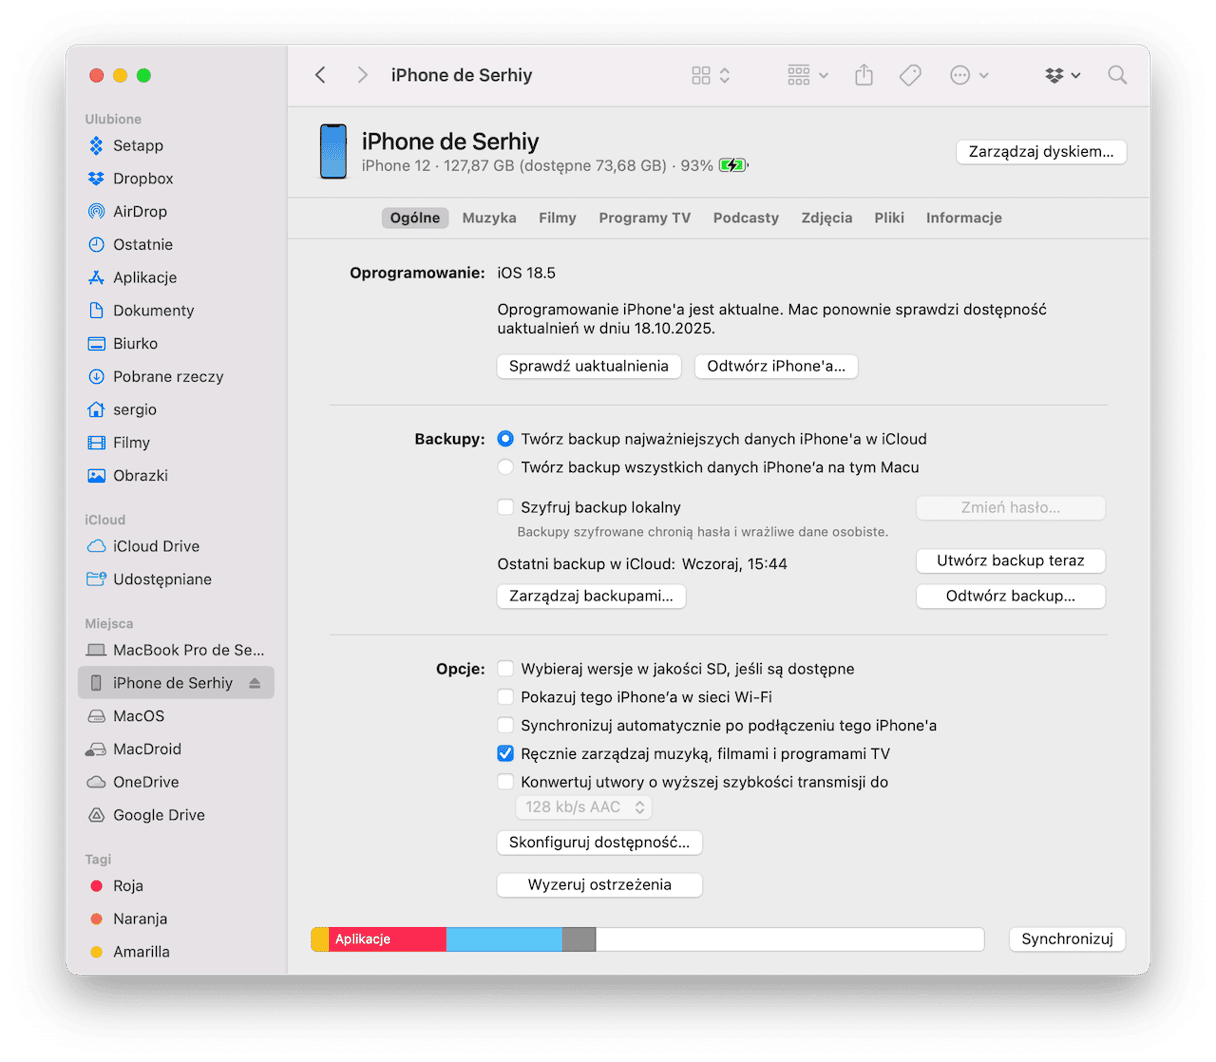Viewport: 1216px width, 1062px height.
Task: Open AirDrop from the sidebar
Action: (x=139, y=212)
